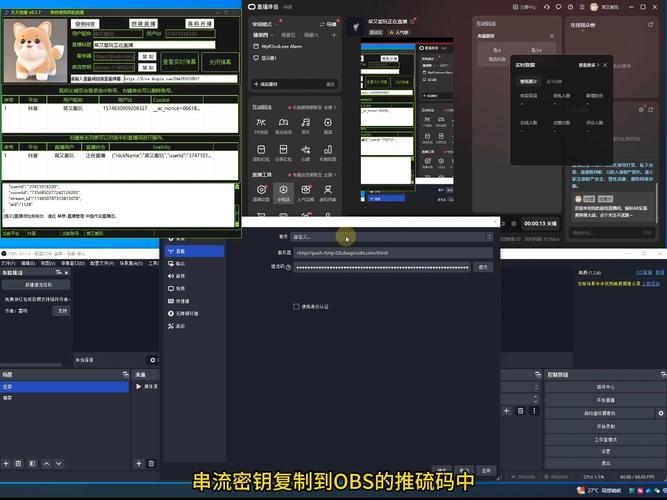The height and width of the screenshot is (500, 667).
Task: Open the 服务 dropdown showing 自定义
Action: tap(391, 237)
